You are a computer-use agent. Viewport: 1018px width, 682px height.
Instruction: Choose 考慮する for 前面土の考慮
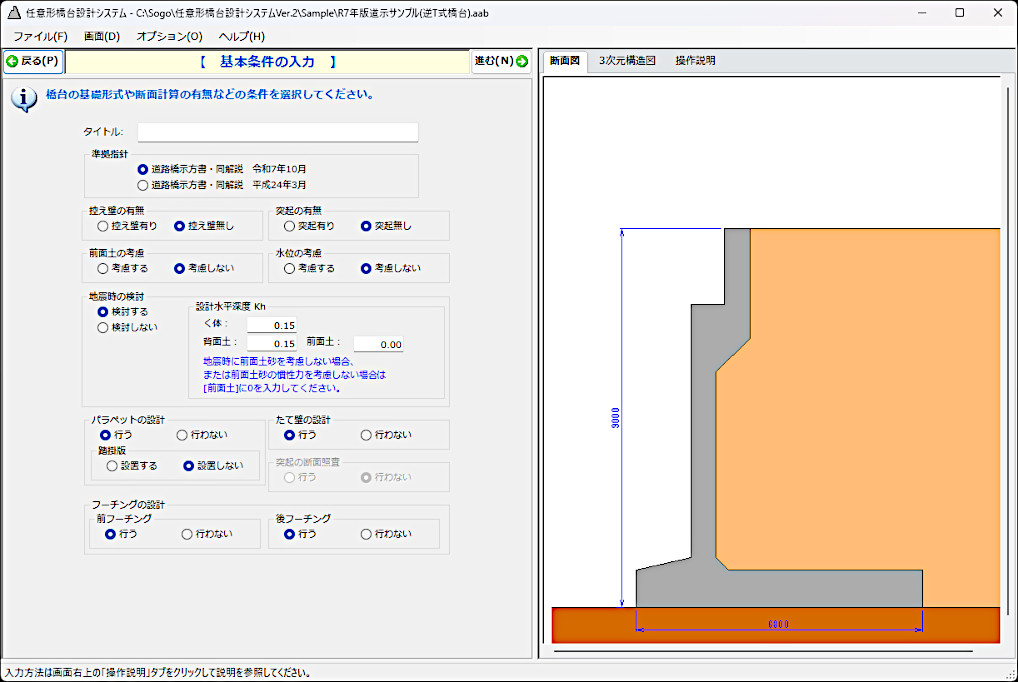coord(103,268)
